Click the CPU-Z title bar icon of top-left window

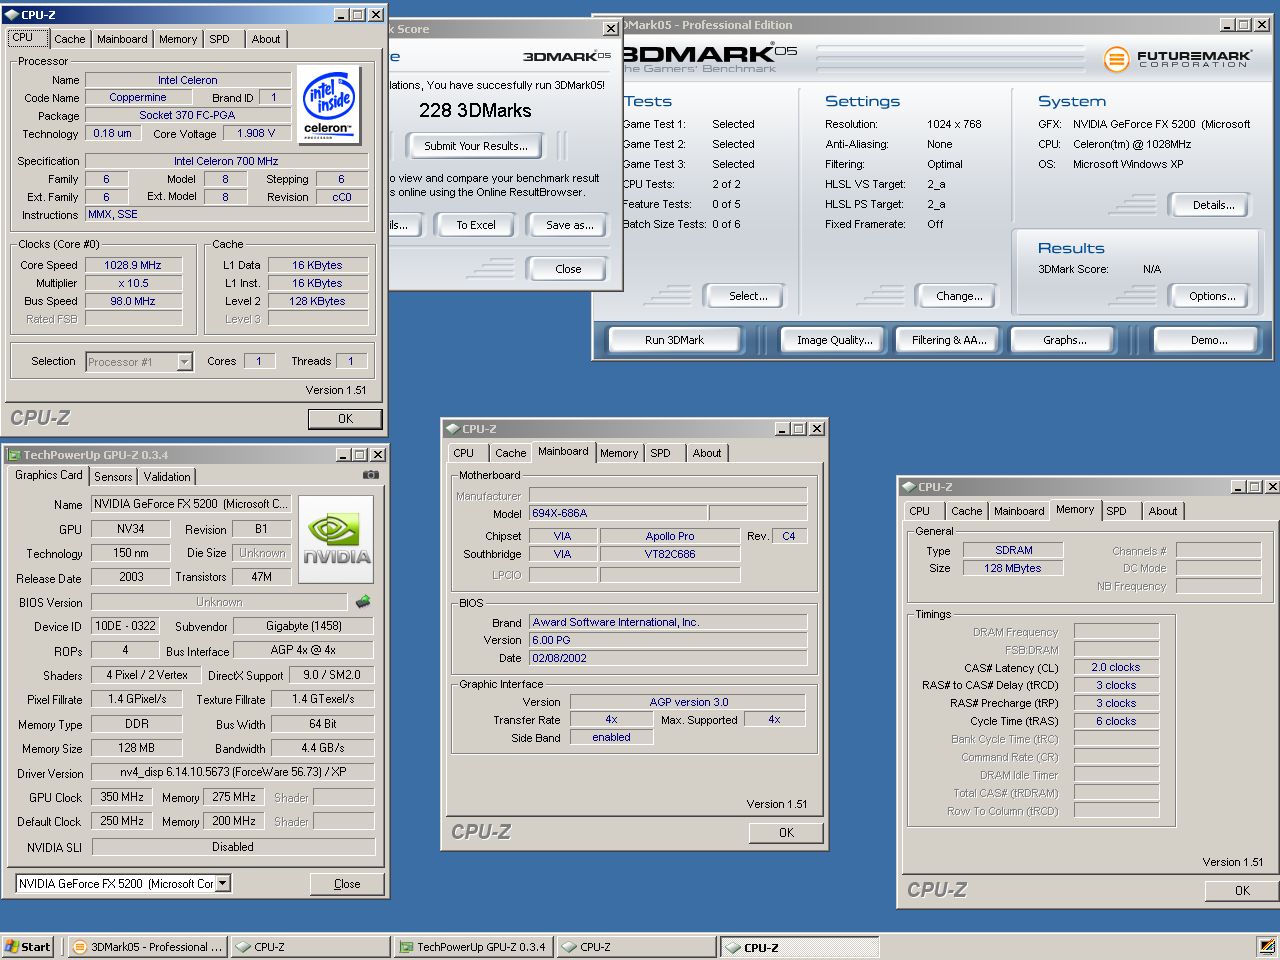pos(12,14)
